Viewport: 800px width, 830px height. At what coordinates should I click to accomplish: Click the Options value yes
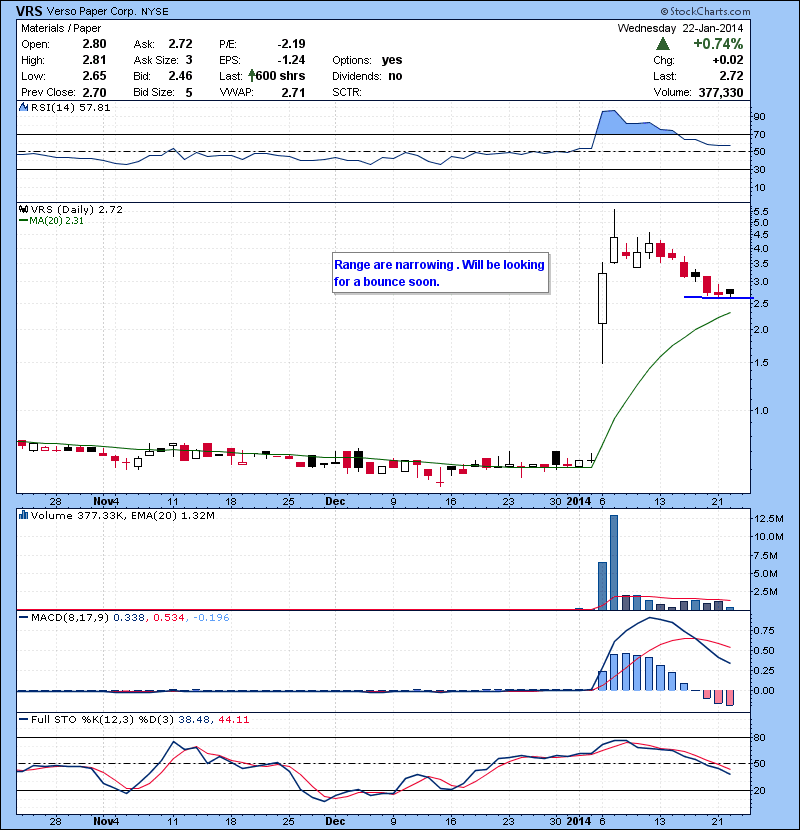(x=392, y=60)
